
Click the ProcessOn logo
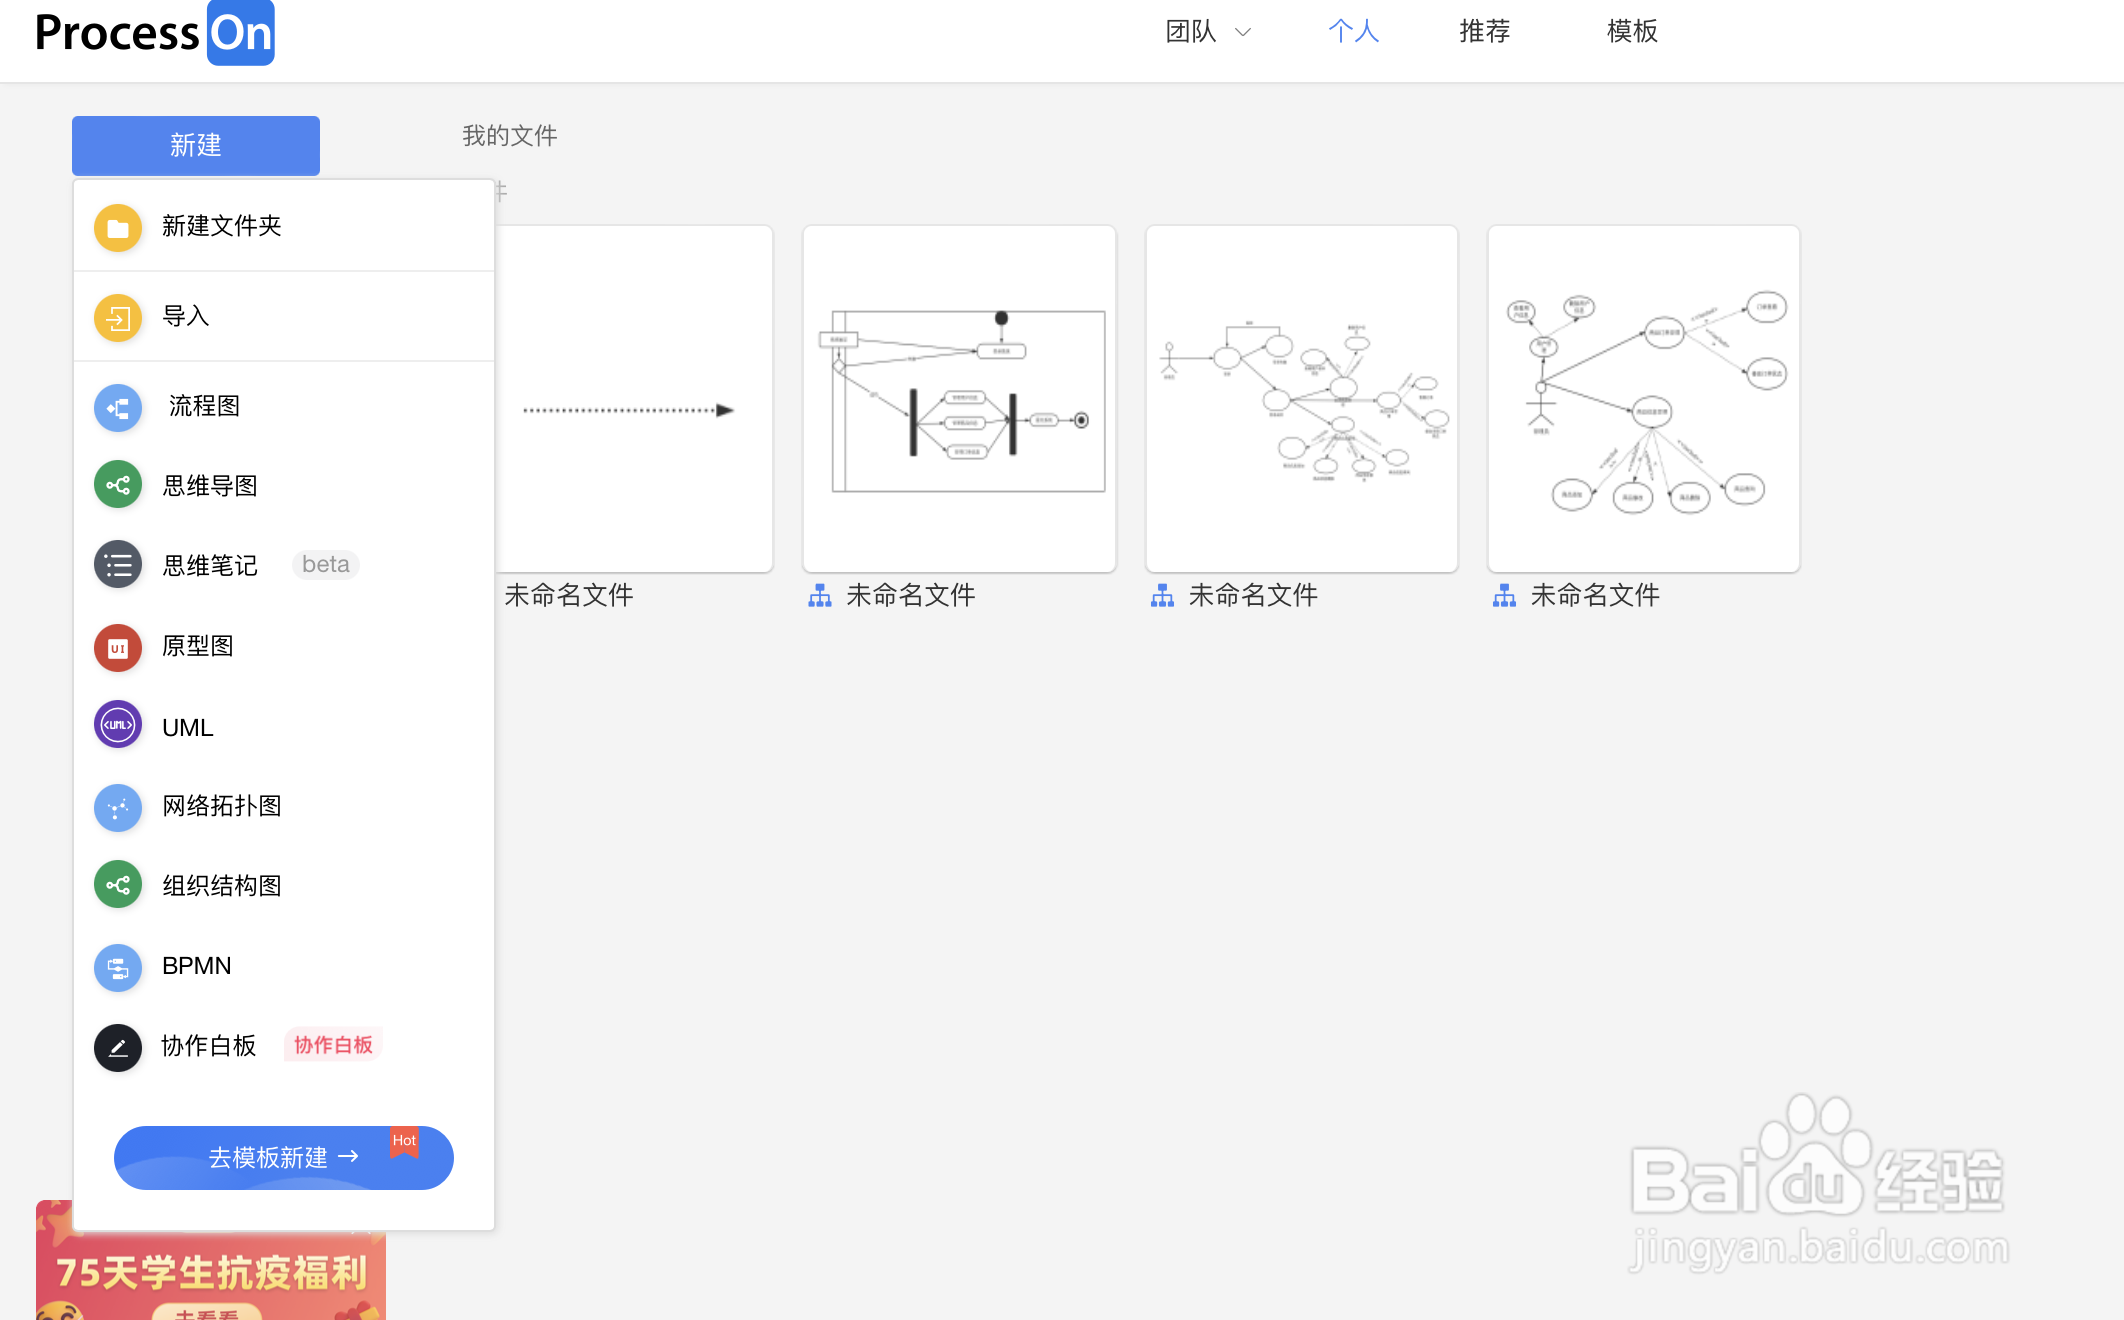pyautogui.click(x=155, y=33)
